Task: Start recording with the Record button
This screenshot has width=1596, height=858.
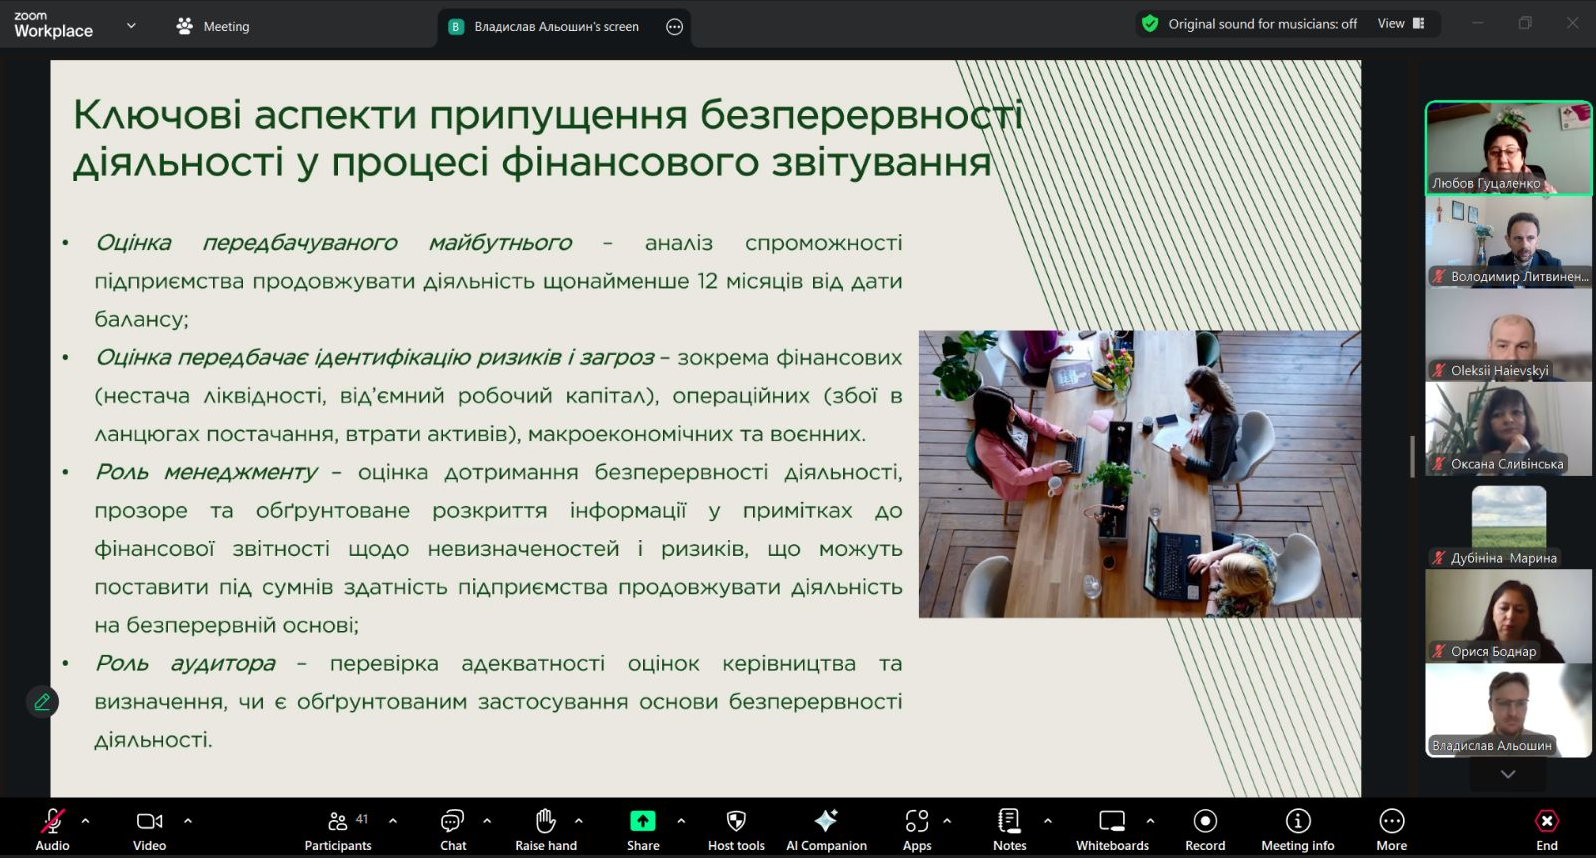Action: pyautogui.click(x=1205, y=829)
